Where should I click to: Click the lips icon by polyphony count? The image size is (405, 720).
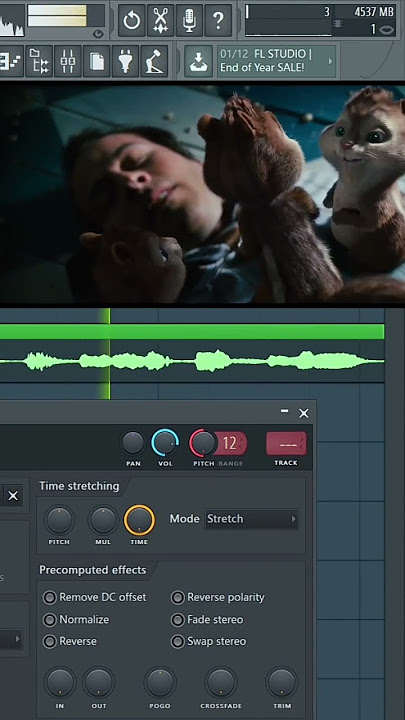pos(387,29)
